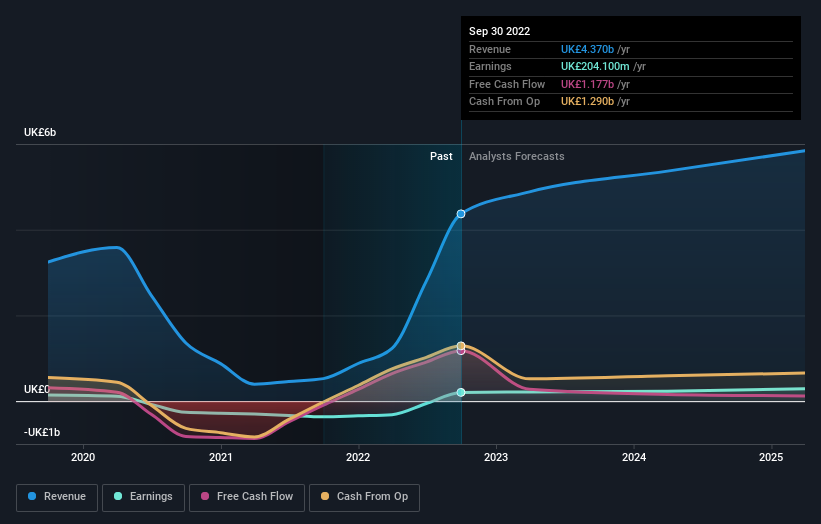This screenshot has width=821, height=524.
Task: Select the 2025 x-axis label
Action: click(771, 457)
